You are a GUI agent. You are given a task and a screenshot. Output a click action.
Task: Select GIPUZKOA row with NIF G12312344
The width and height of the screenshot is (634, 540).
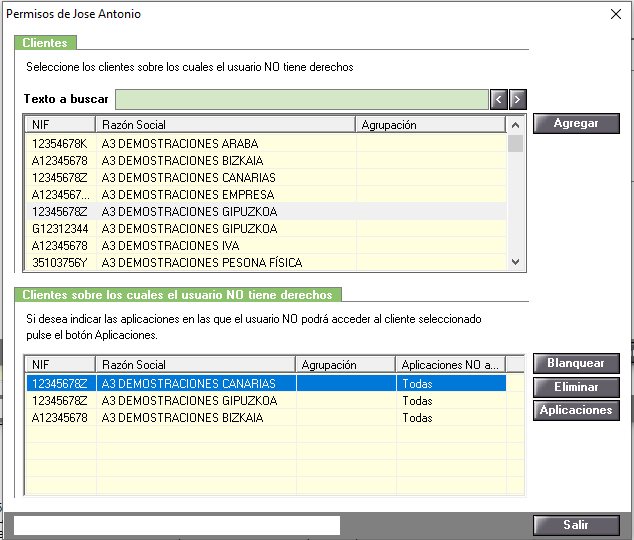(x=266, y=228)
